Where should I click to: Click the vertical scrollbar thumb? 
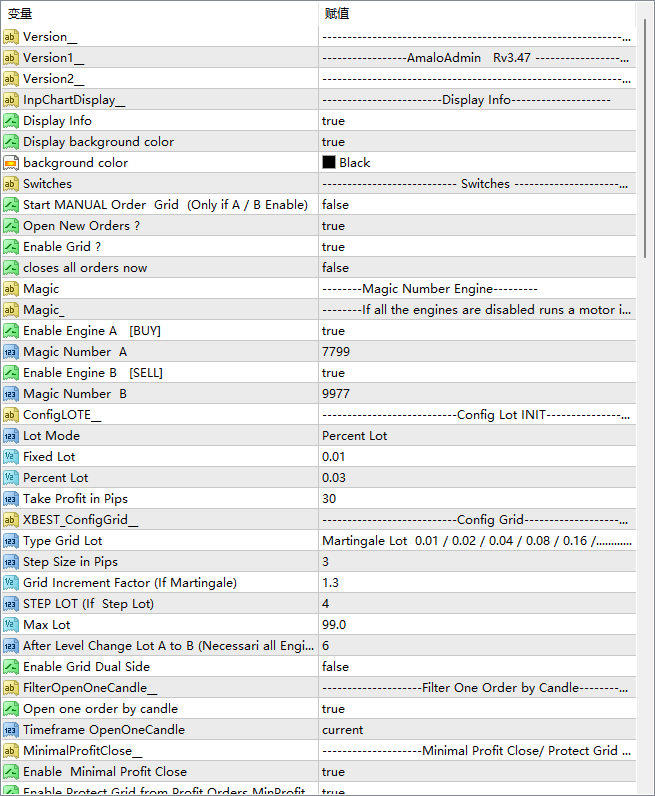[x=645, y=139]
